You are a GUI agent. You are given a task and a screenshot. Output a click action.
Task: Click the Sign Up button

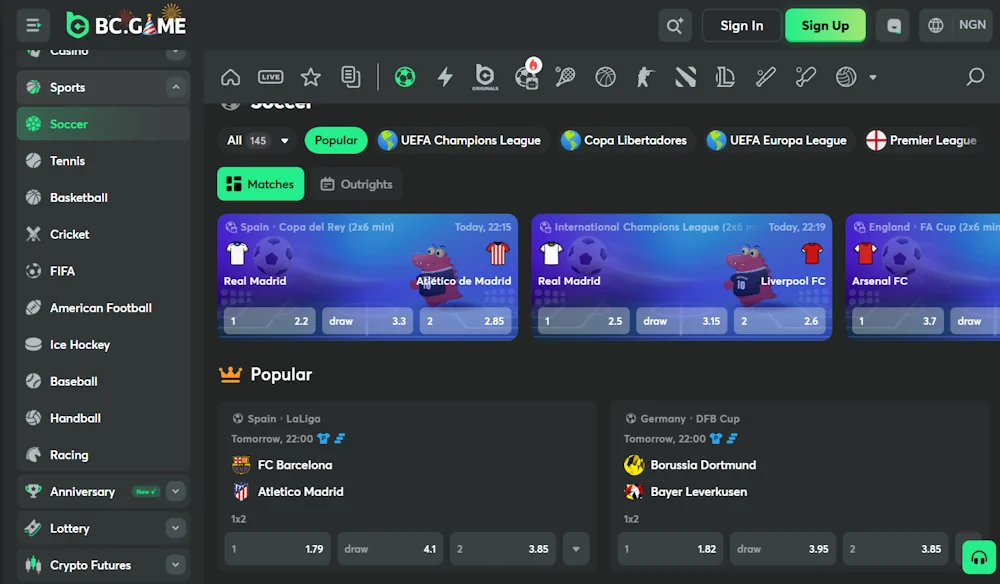pyautogui.click(x=825, y=25)
